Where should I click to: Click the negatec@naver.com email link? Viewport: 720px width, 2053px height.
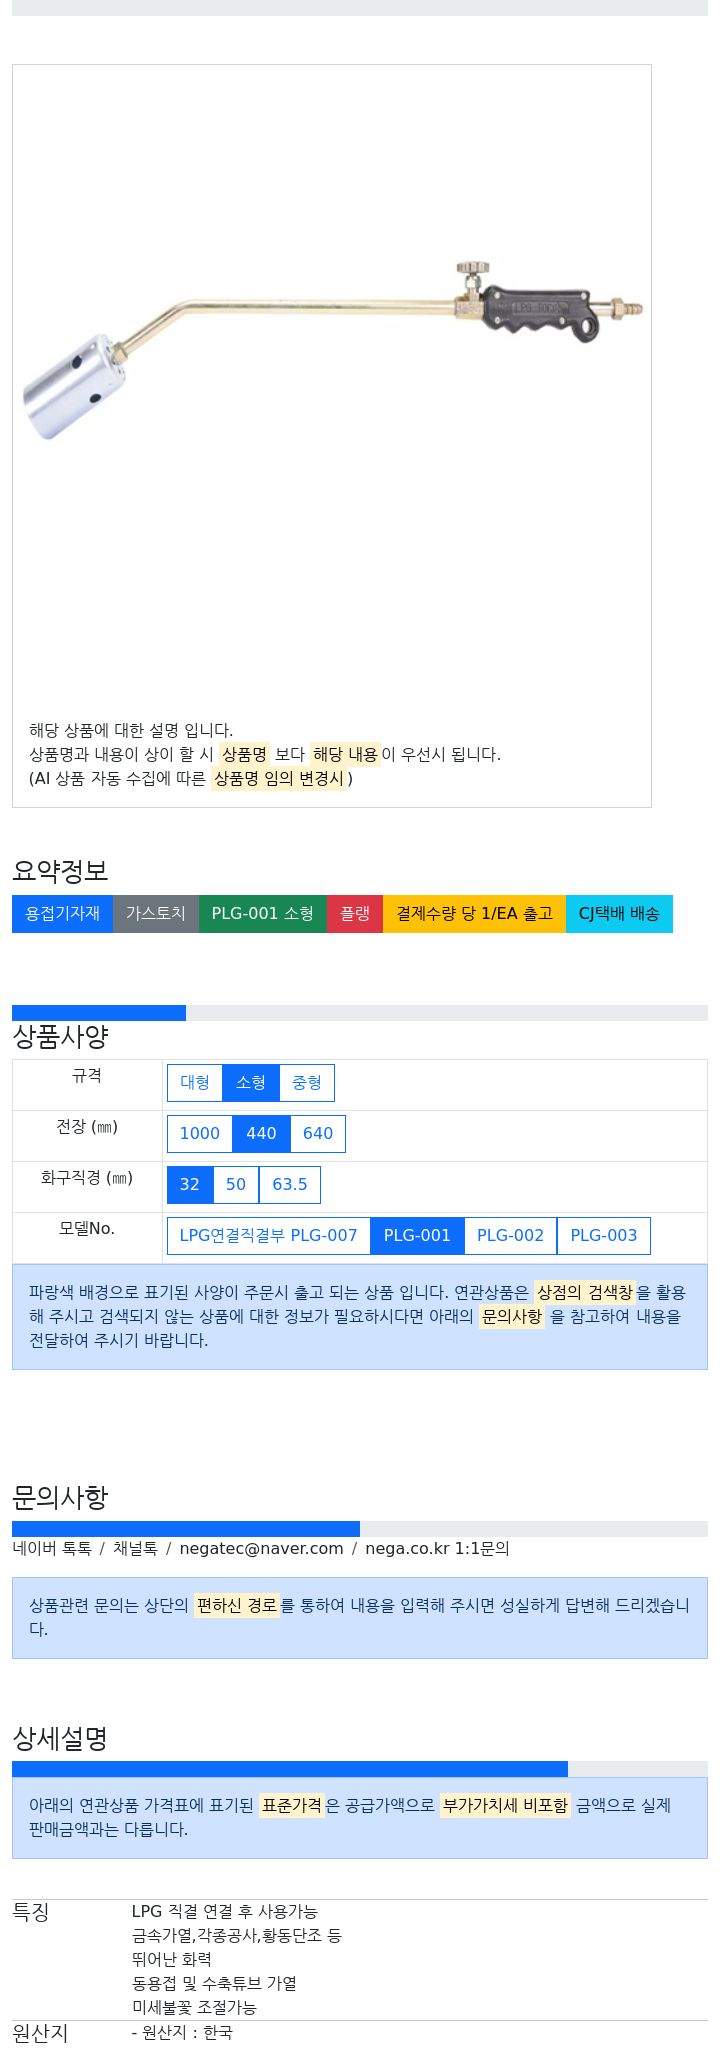point(261,1549)
